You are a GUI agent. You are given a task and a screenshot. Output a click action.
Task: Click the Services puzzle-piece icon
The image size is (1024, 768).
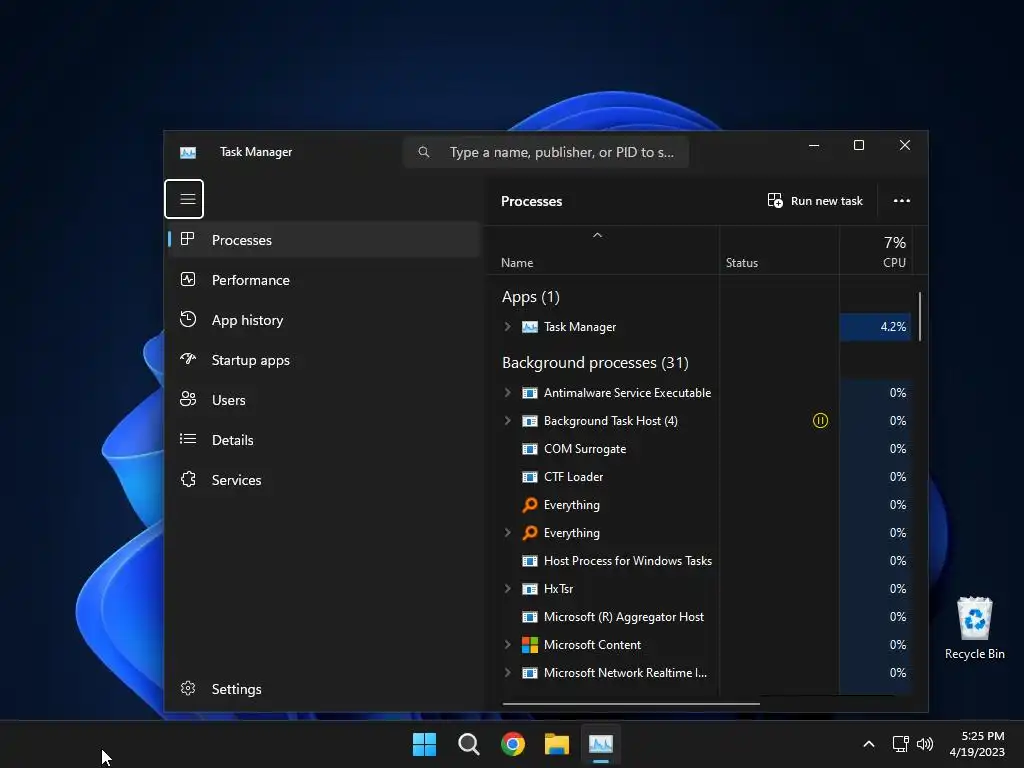pyautogui.click(x=188, y=479)
